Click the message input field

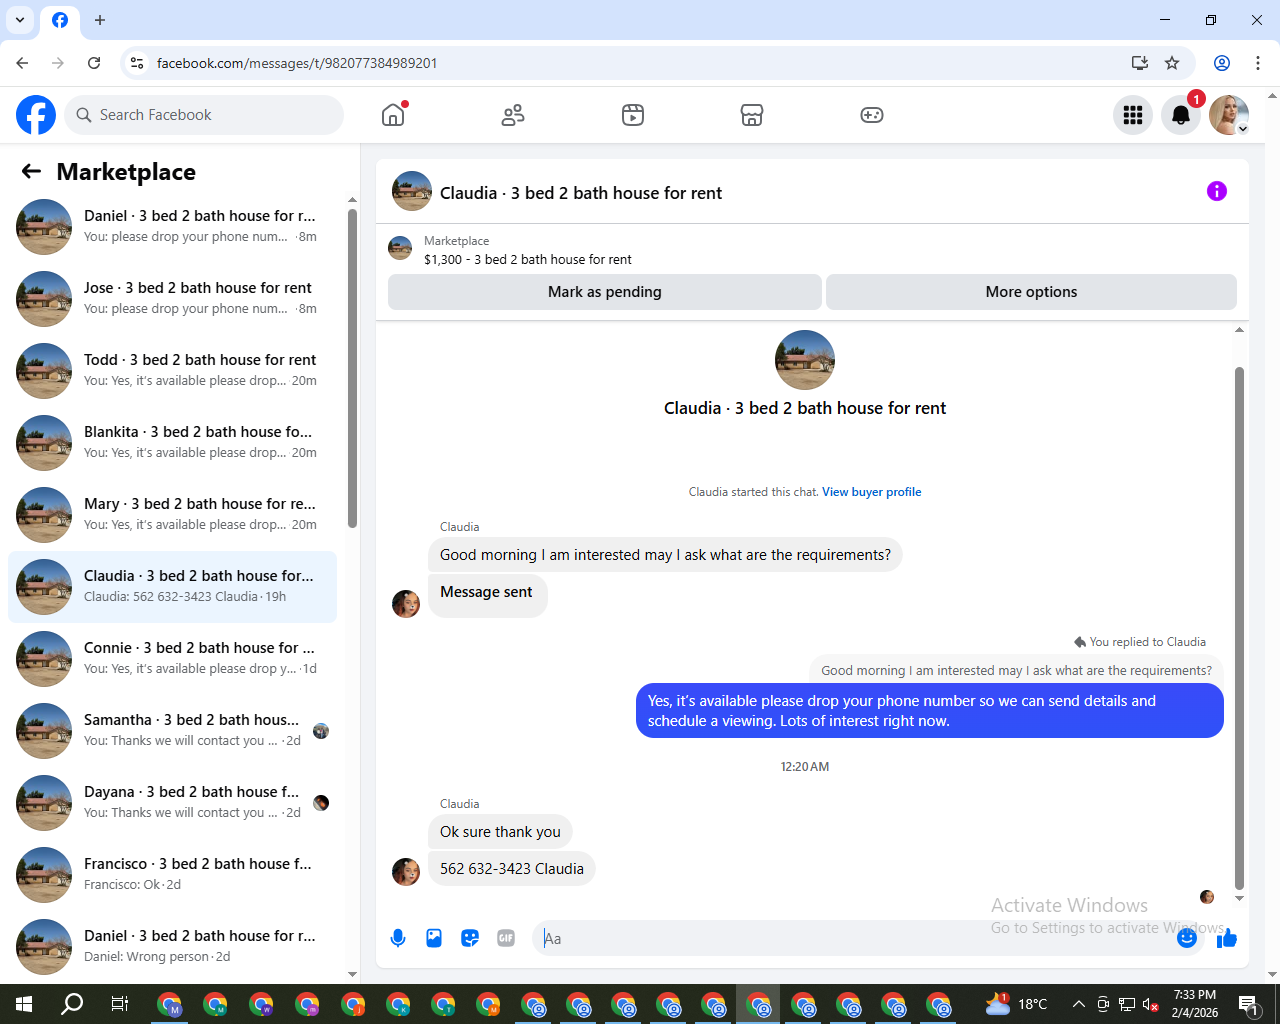coord(855,938)
